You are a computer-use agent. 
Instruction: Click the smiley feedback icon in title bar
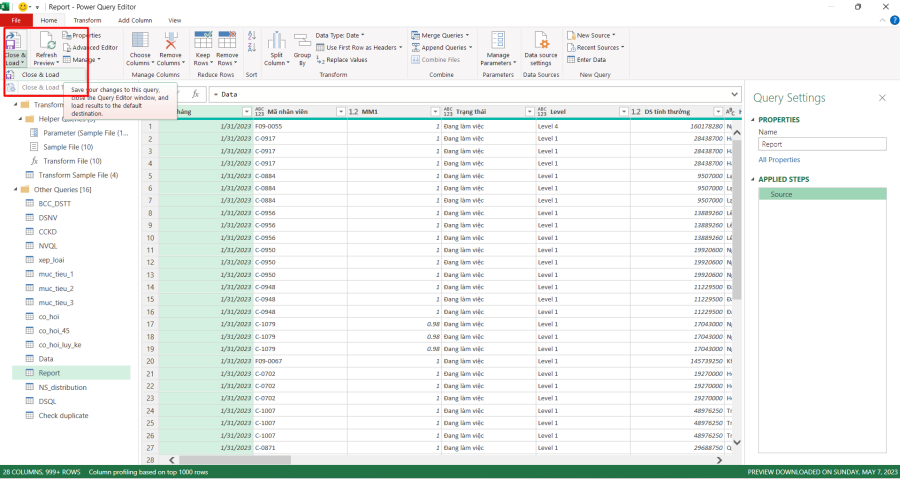23,7
